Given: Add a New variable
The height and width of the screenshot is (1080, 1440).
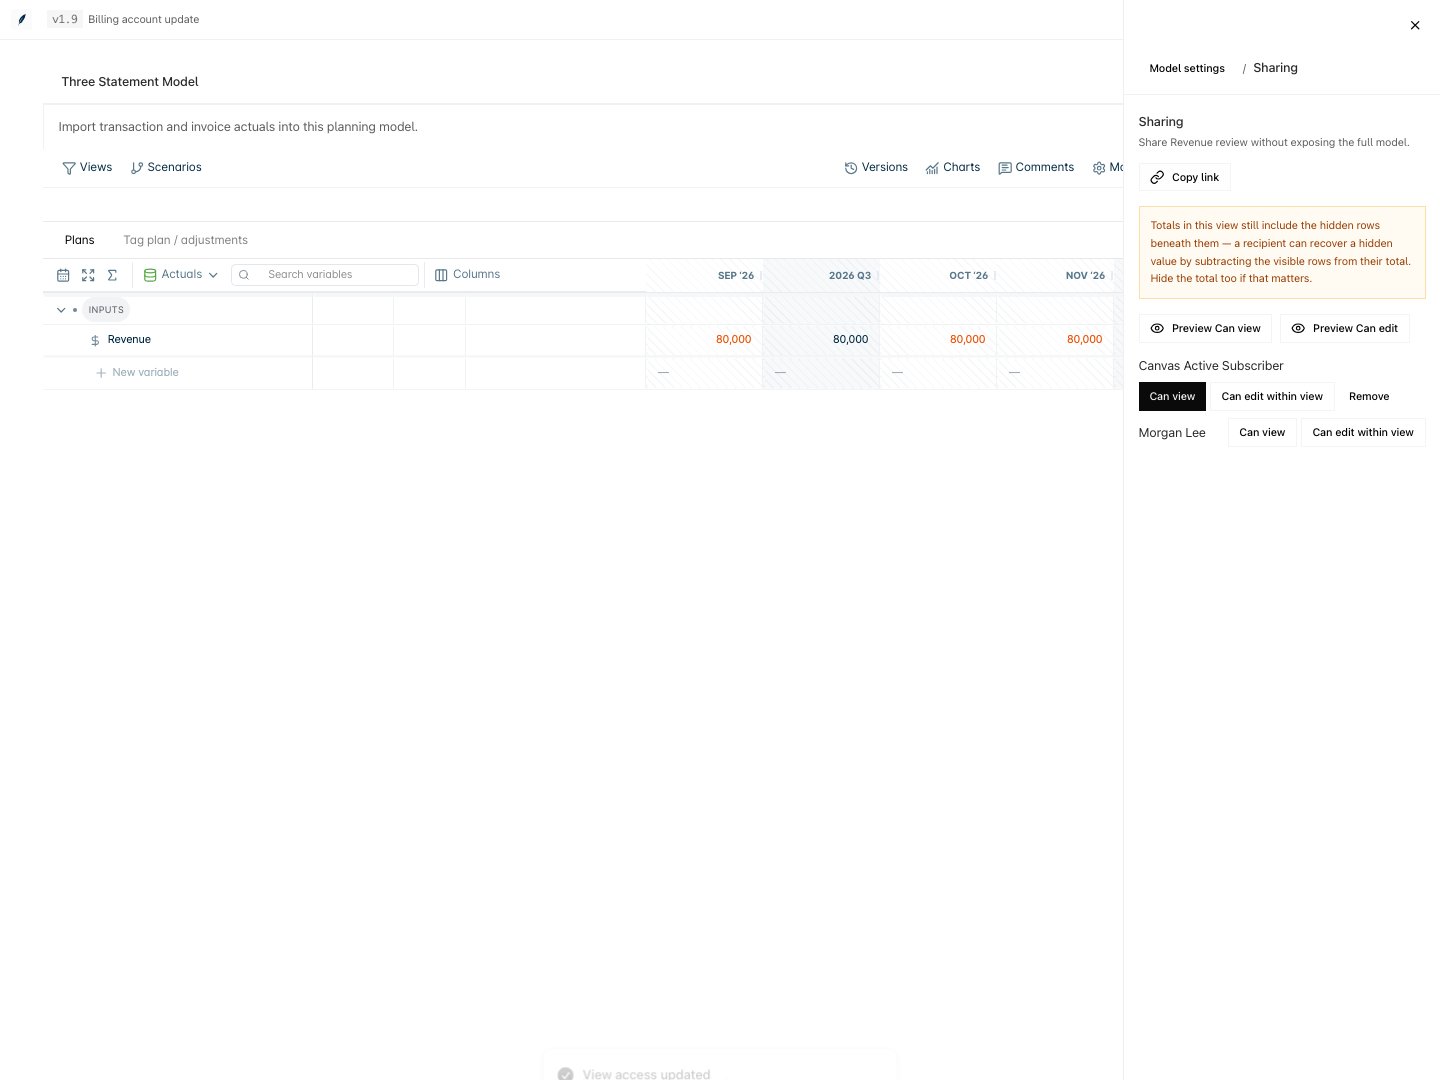Looking at the screenshot, I should click(137, 372).
